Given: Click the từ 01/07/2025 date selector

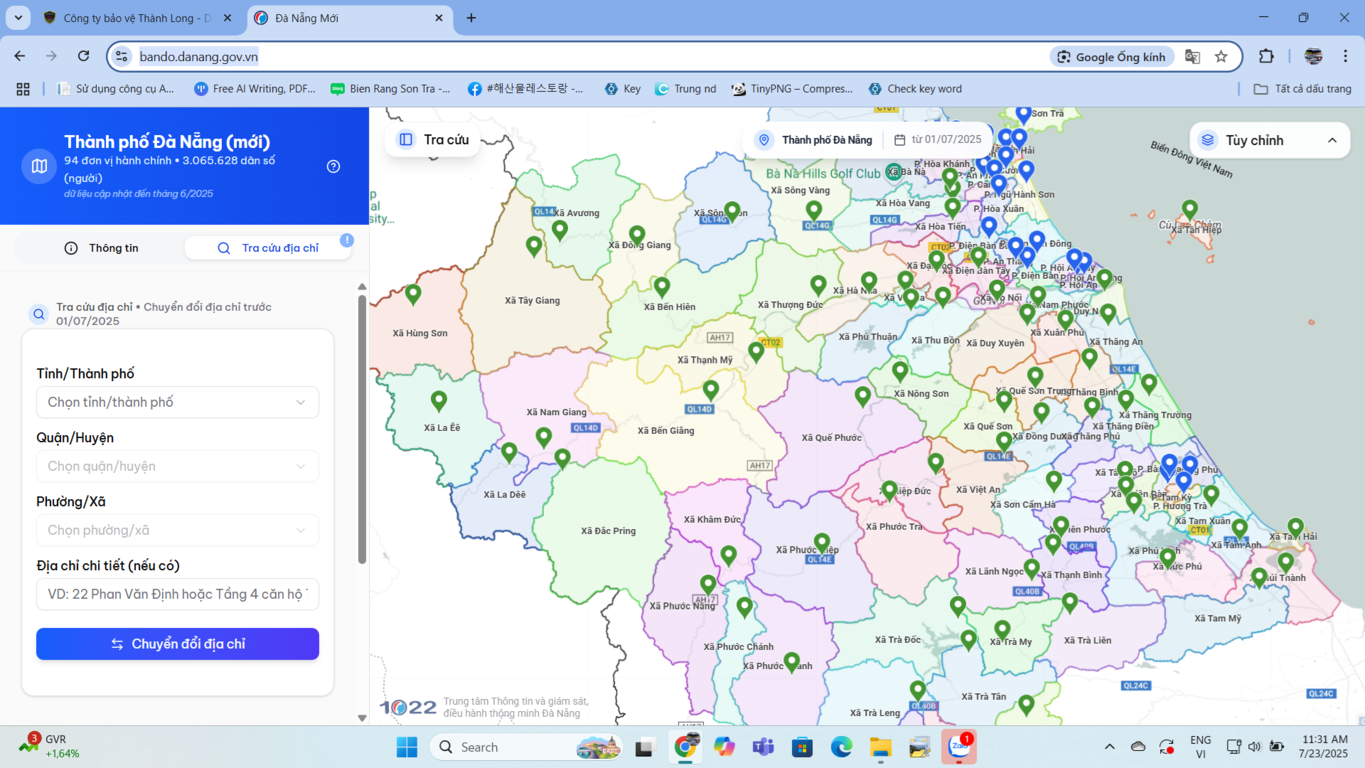Looking at the screenshot, I should coord(938,140).
